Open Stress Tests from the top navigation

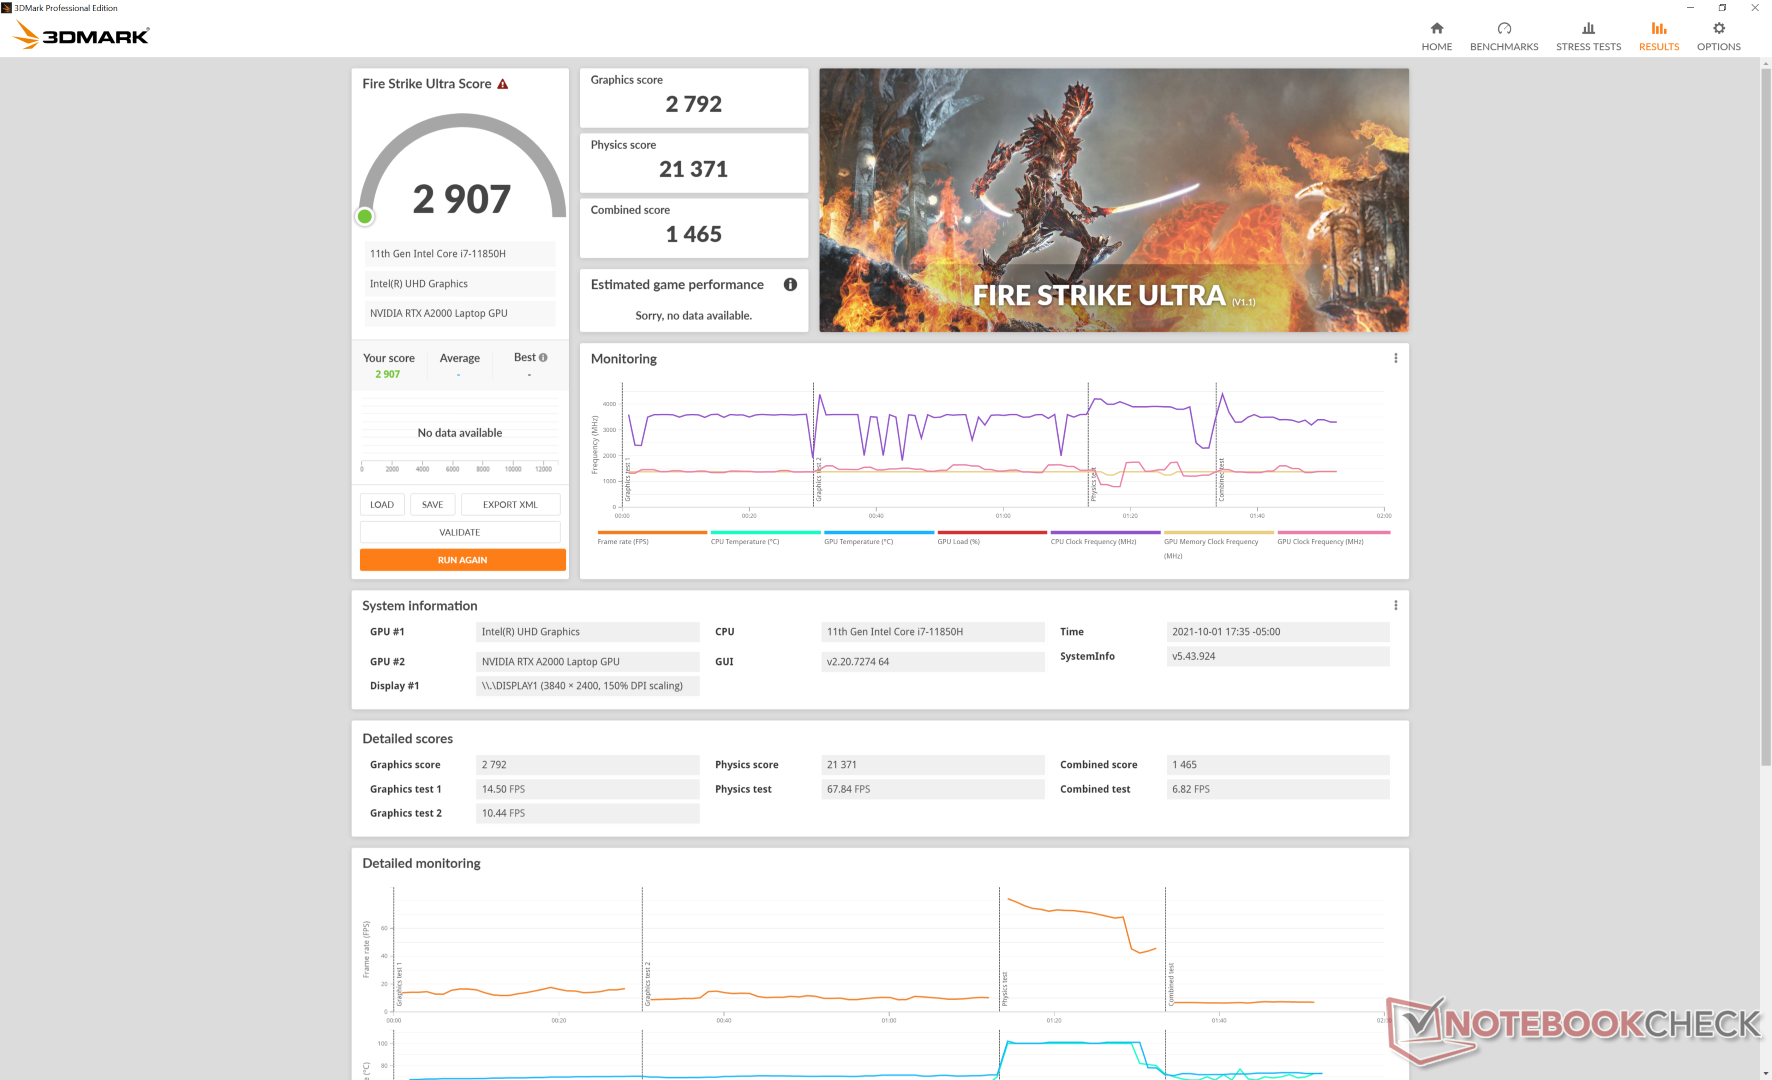[1588, 36]
